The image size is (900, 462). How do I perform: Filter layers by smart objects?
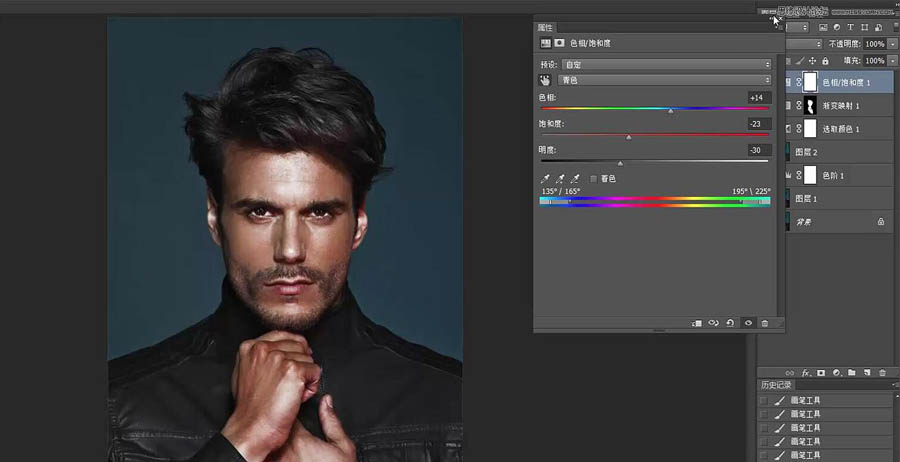878,27
